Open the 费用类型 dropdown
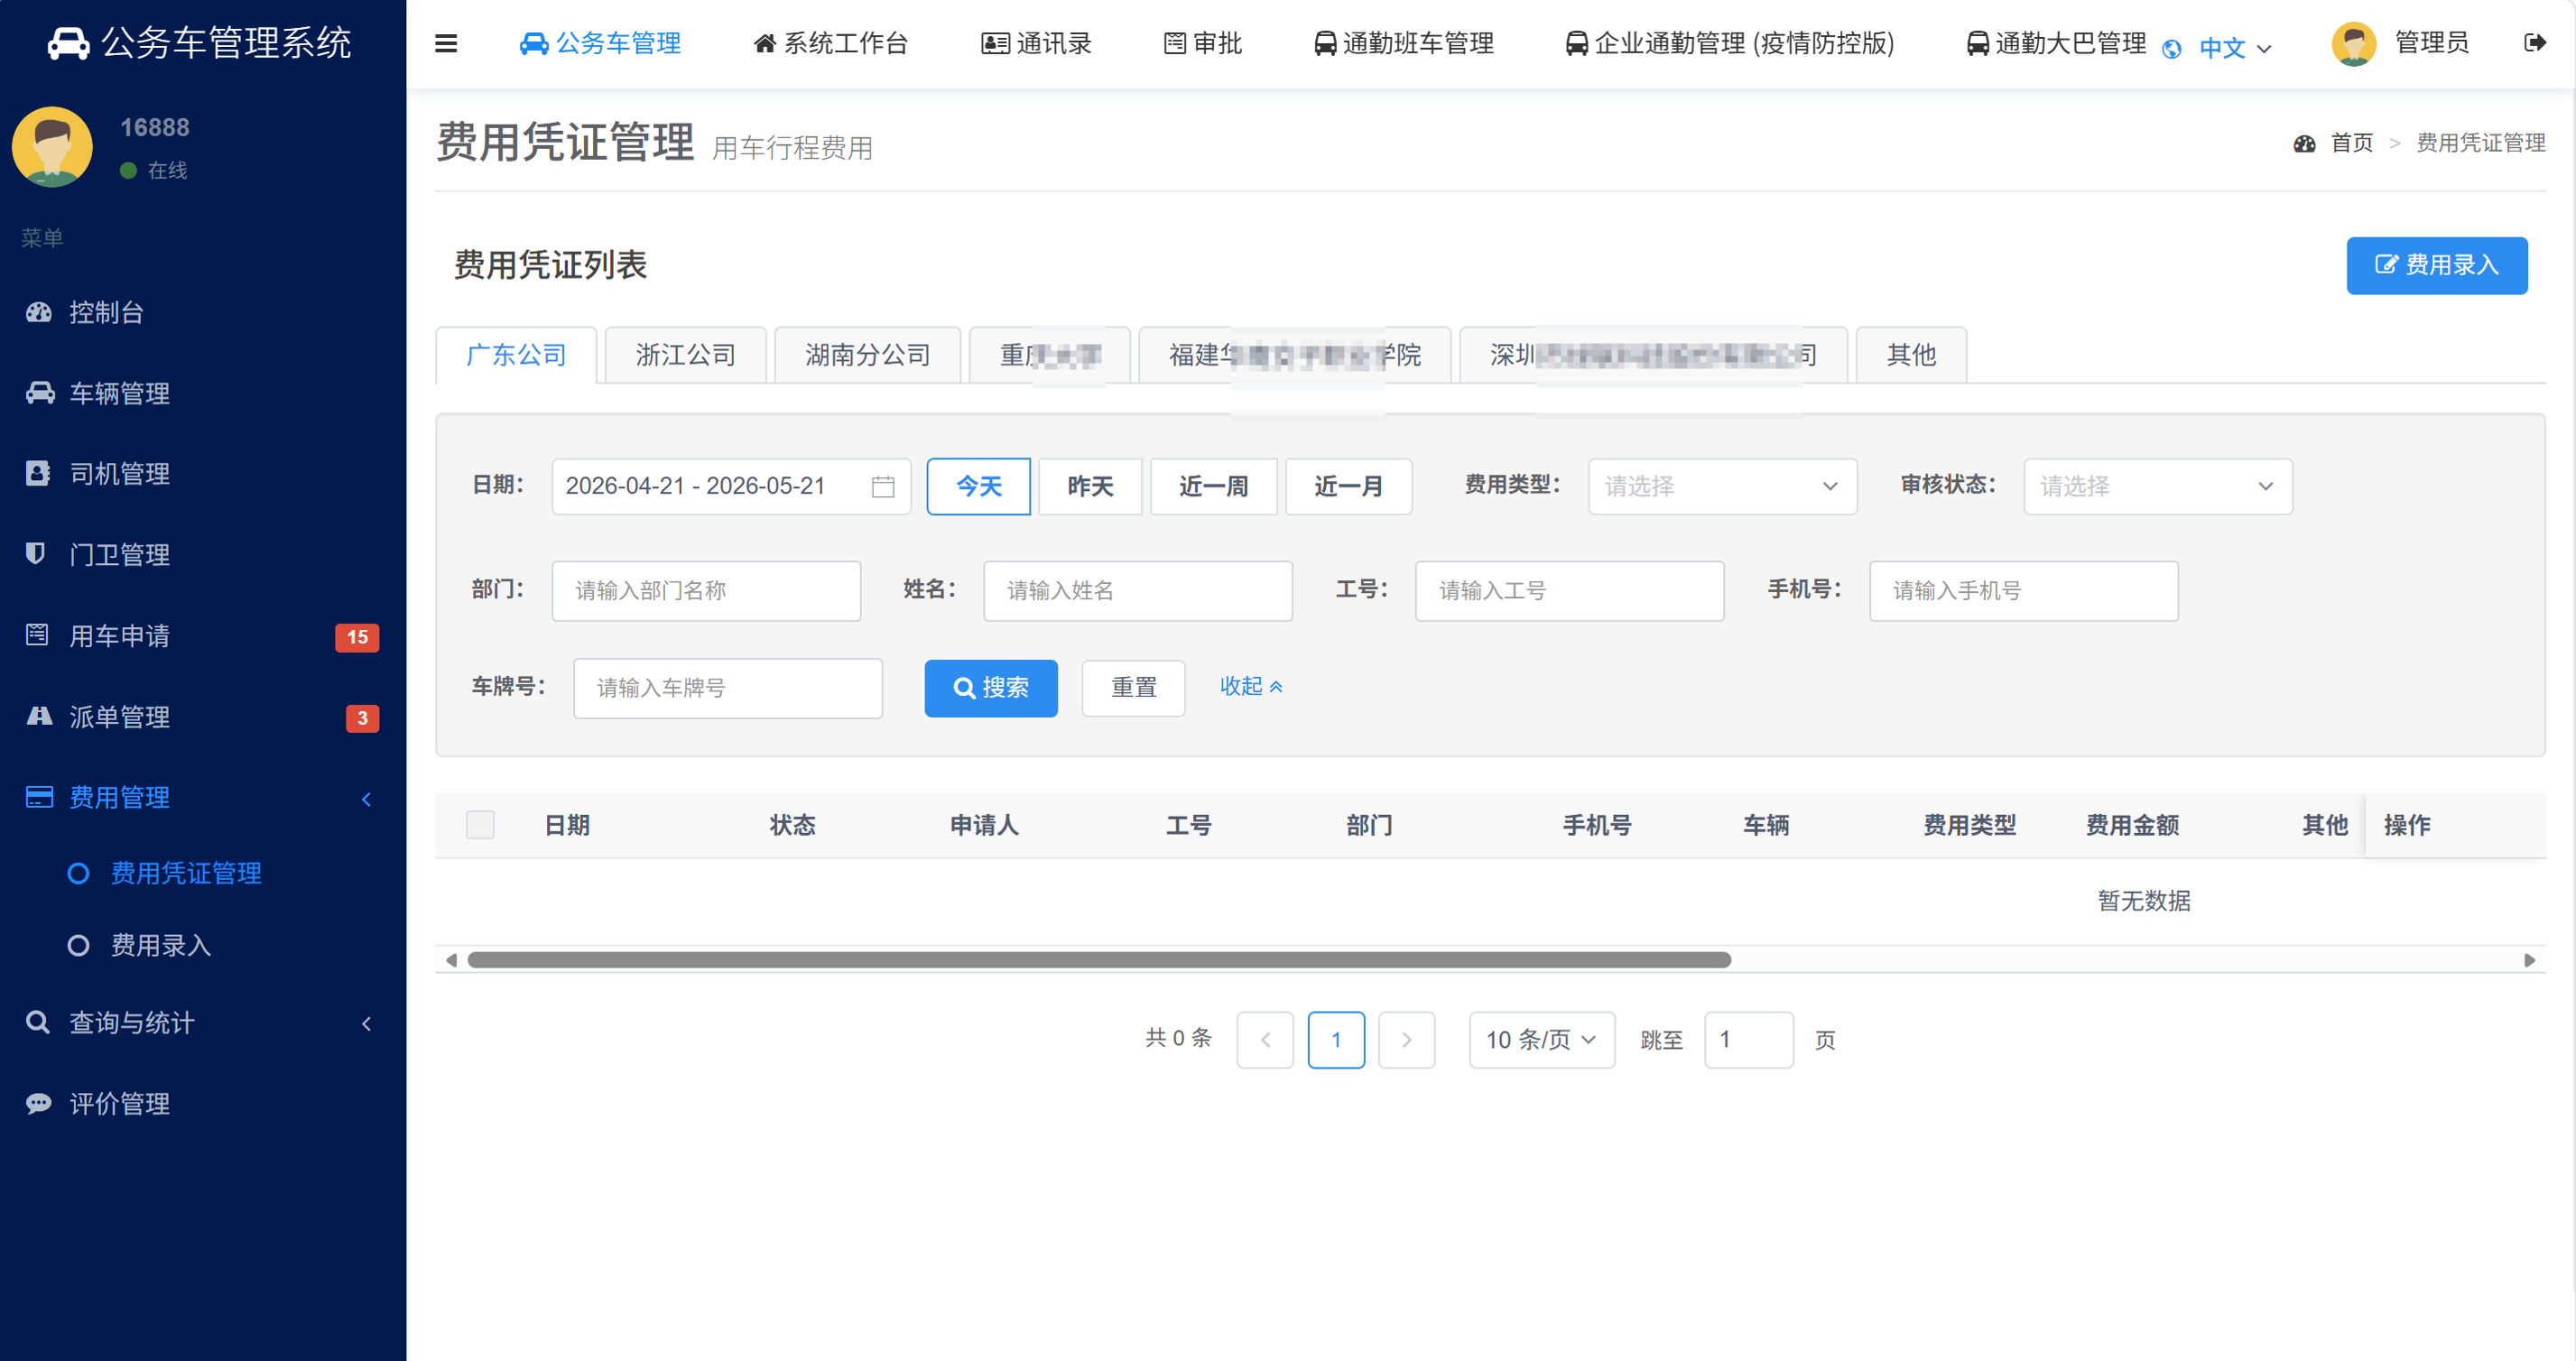This screenshot has height=1361, width=2576. [1722, 487]
